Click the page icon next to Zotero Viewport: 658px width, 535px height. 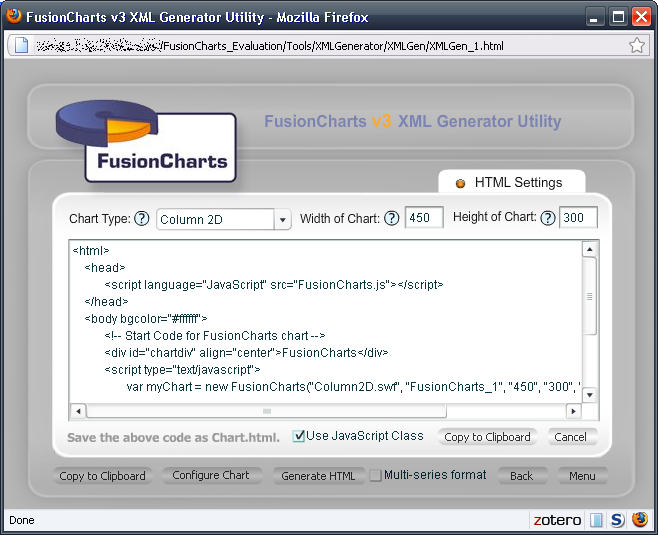tap(596, 520)
